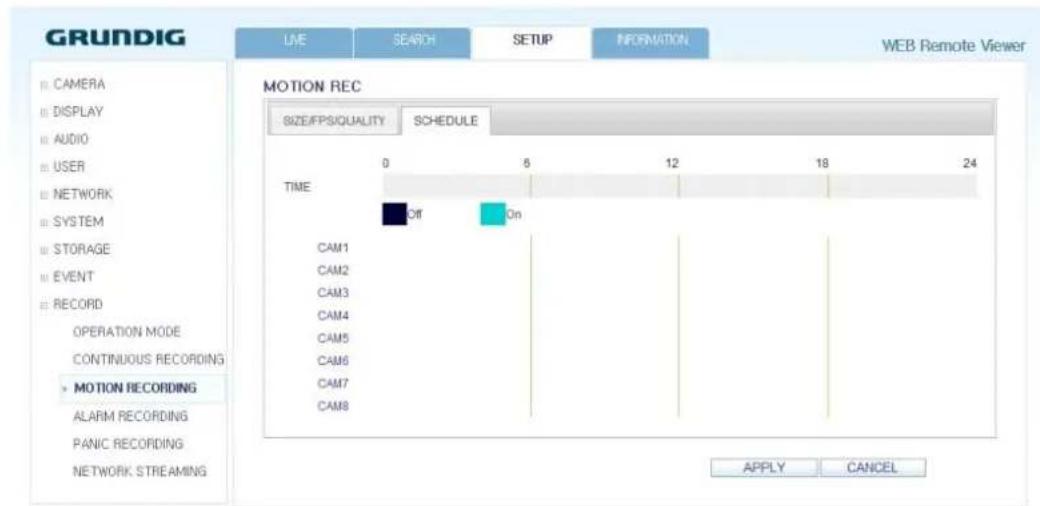The height and width of the screenshot is (506, 1040).
Task: Click the GRUNDIG logo
Action: pos(116,40)
